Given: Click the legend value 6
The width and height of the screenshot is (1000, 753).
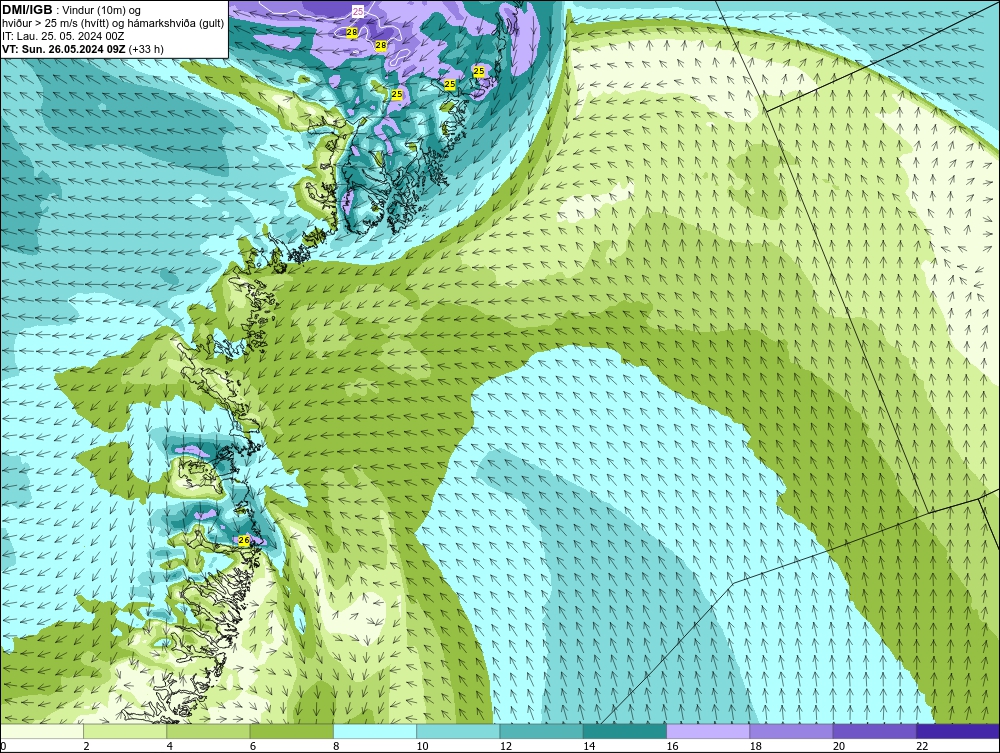Looking at the screenshot, I should pos(253,747).
